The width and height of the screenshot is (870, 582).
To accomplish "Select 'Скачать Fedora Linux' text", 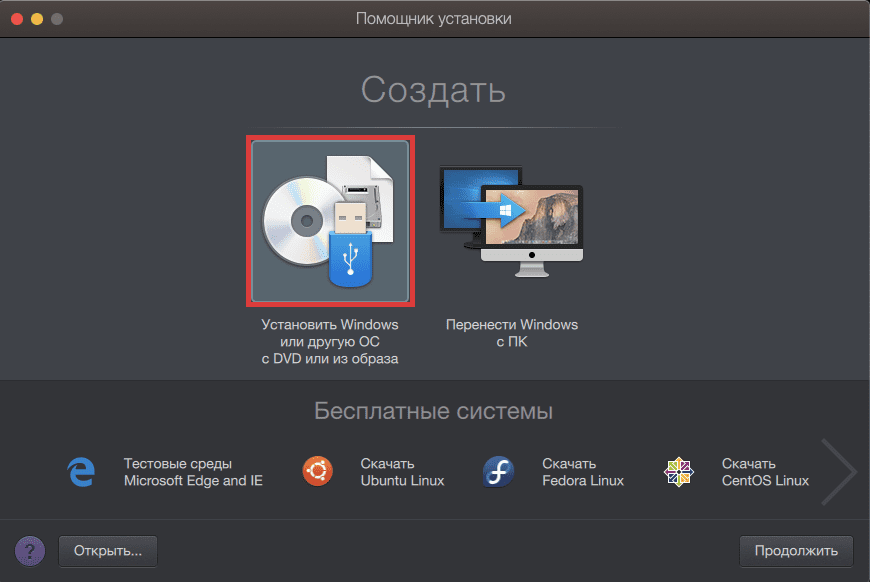I will point(583,472).
